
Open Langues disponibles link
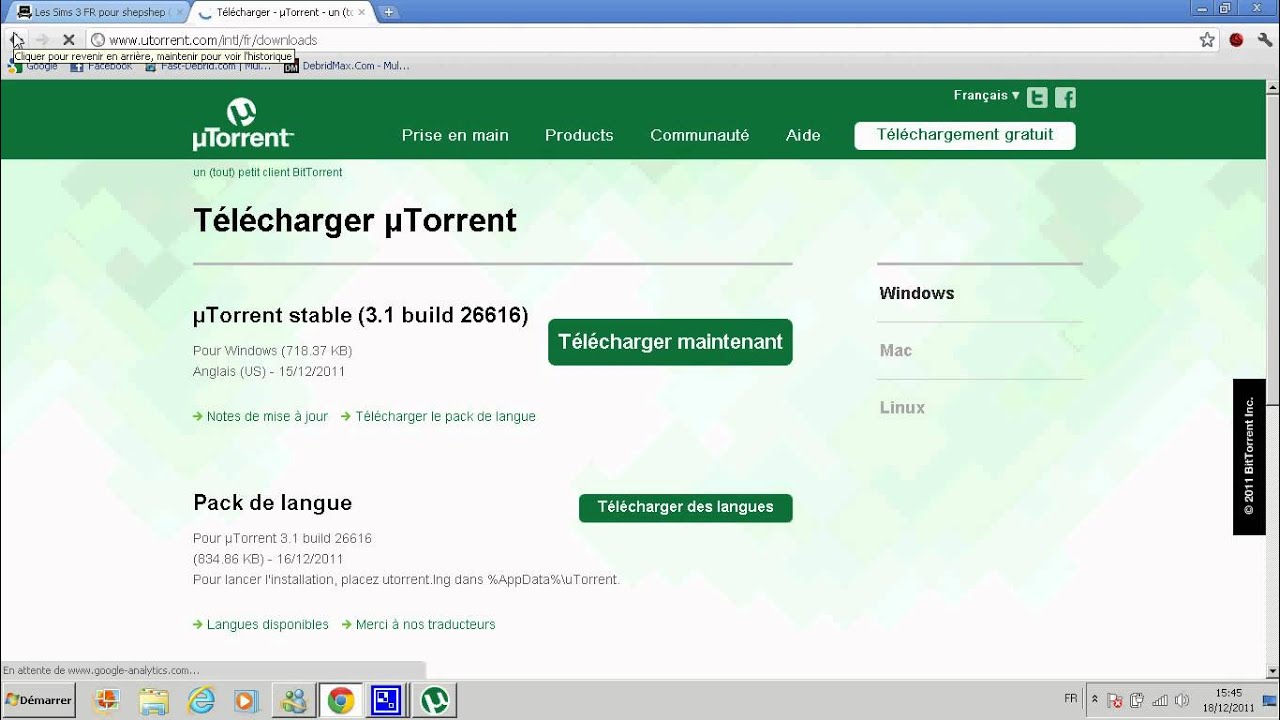pyautogui.click(x=267, y=625)
